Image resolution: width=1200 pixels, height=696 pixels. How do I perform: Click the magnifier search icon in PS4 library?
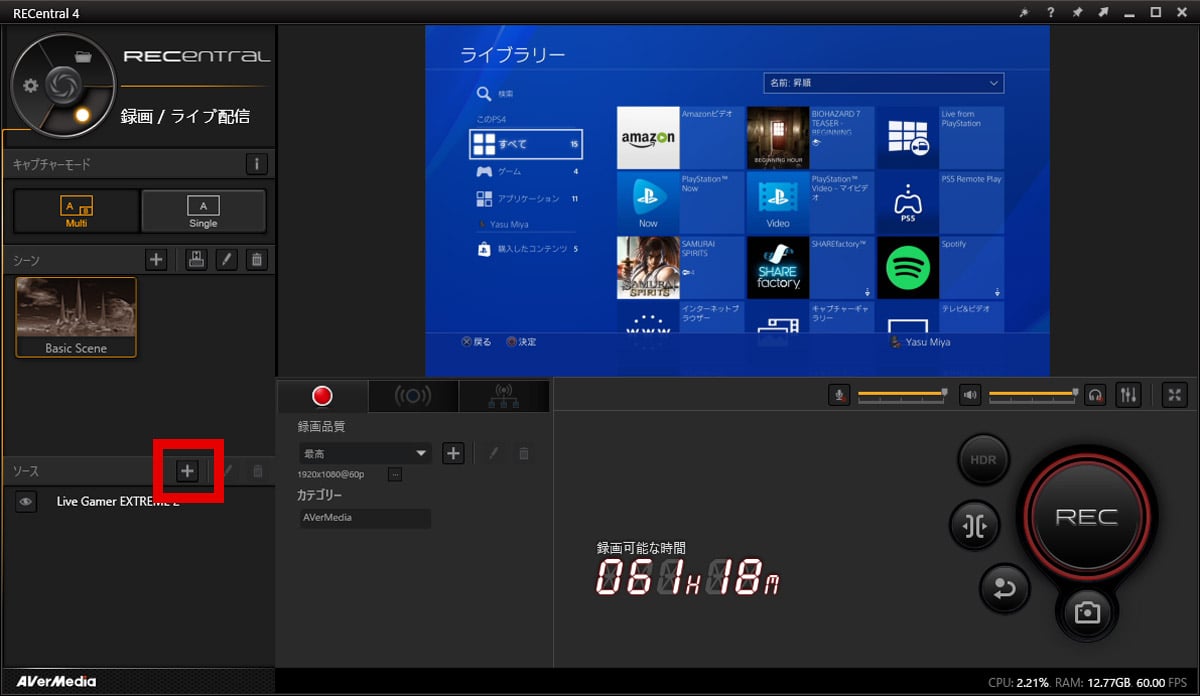[484, 93]
